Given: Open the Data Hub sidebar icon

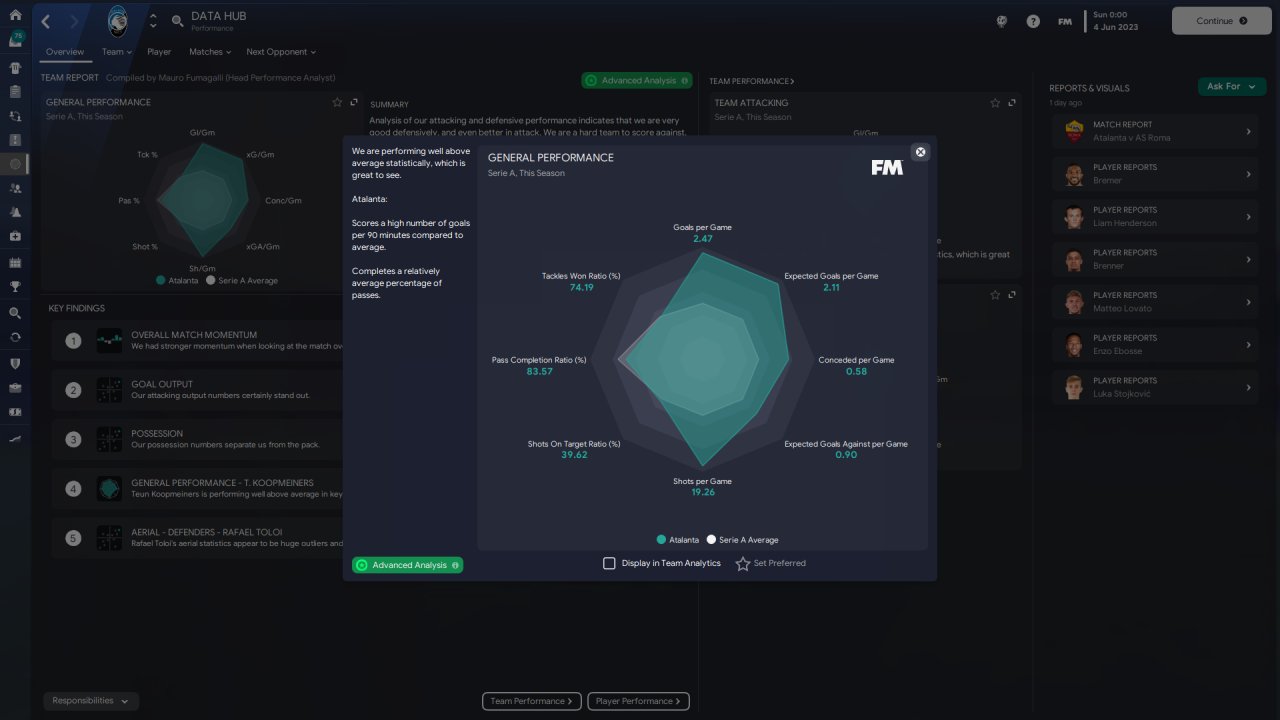Looking at the screenshot, I should coord(15,163).
